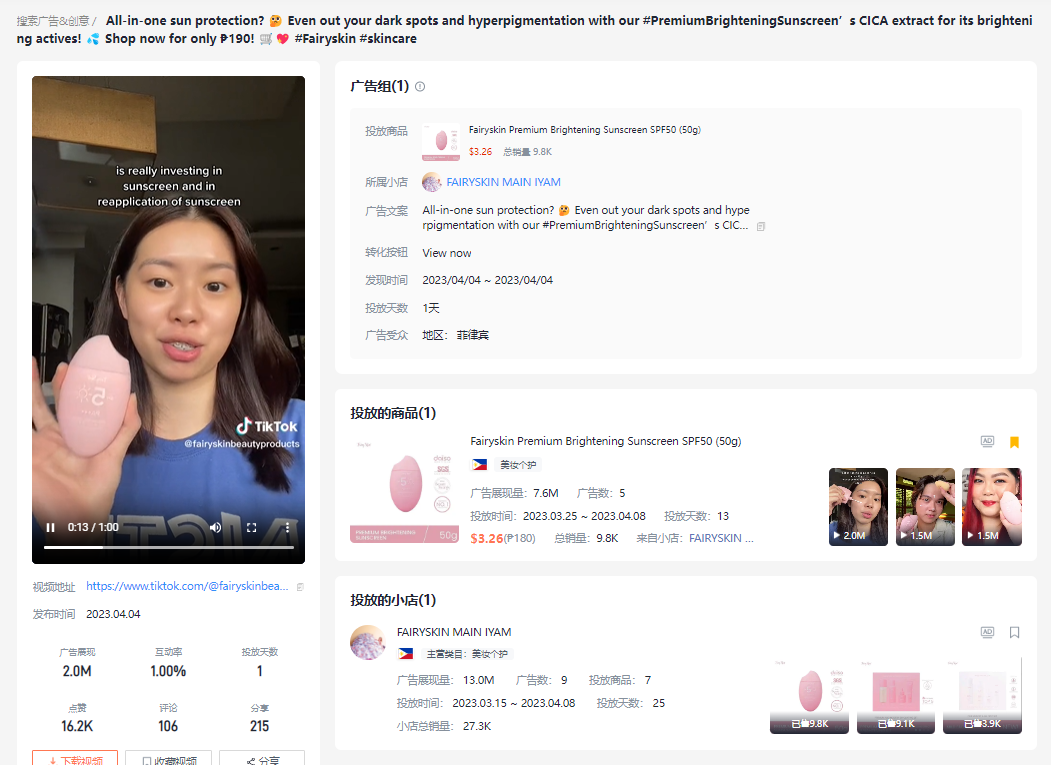Enter fullscreen mode on the video player

click(x=252, y=527)
